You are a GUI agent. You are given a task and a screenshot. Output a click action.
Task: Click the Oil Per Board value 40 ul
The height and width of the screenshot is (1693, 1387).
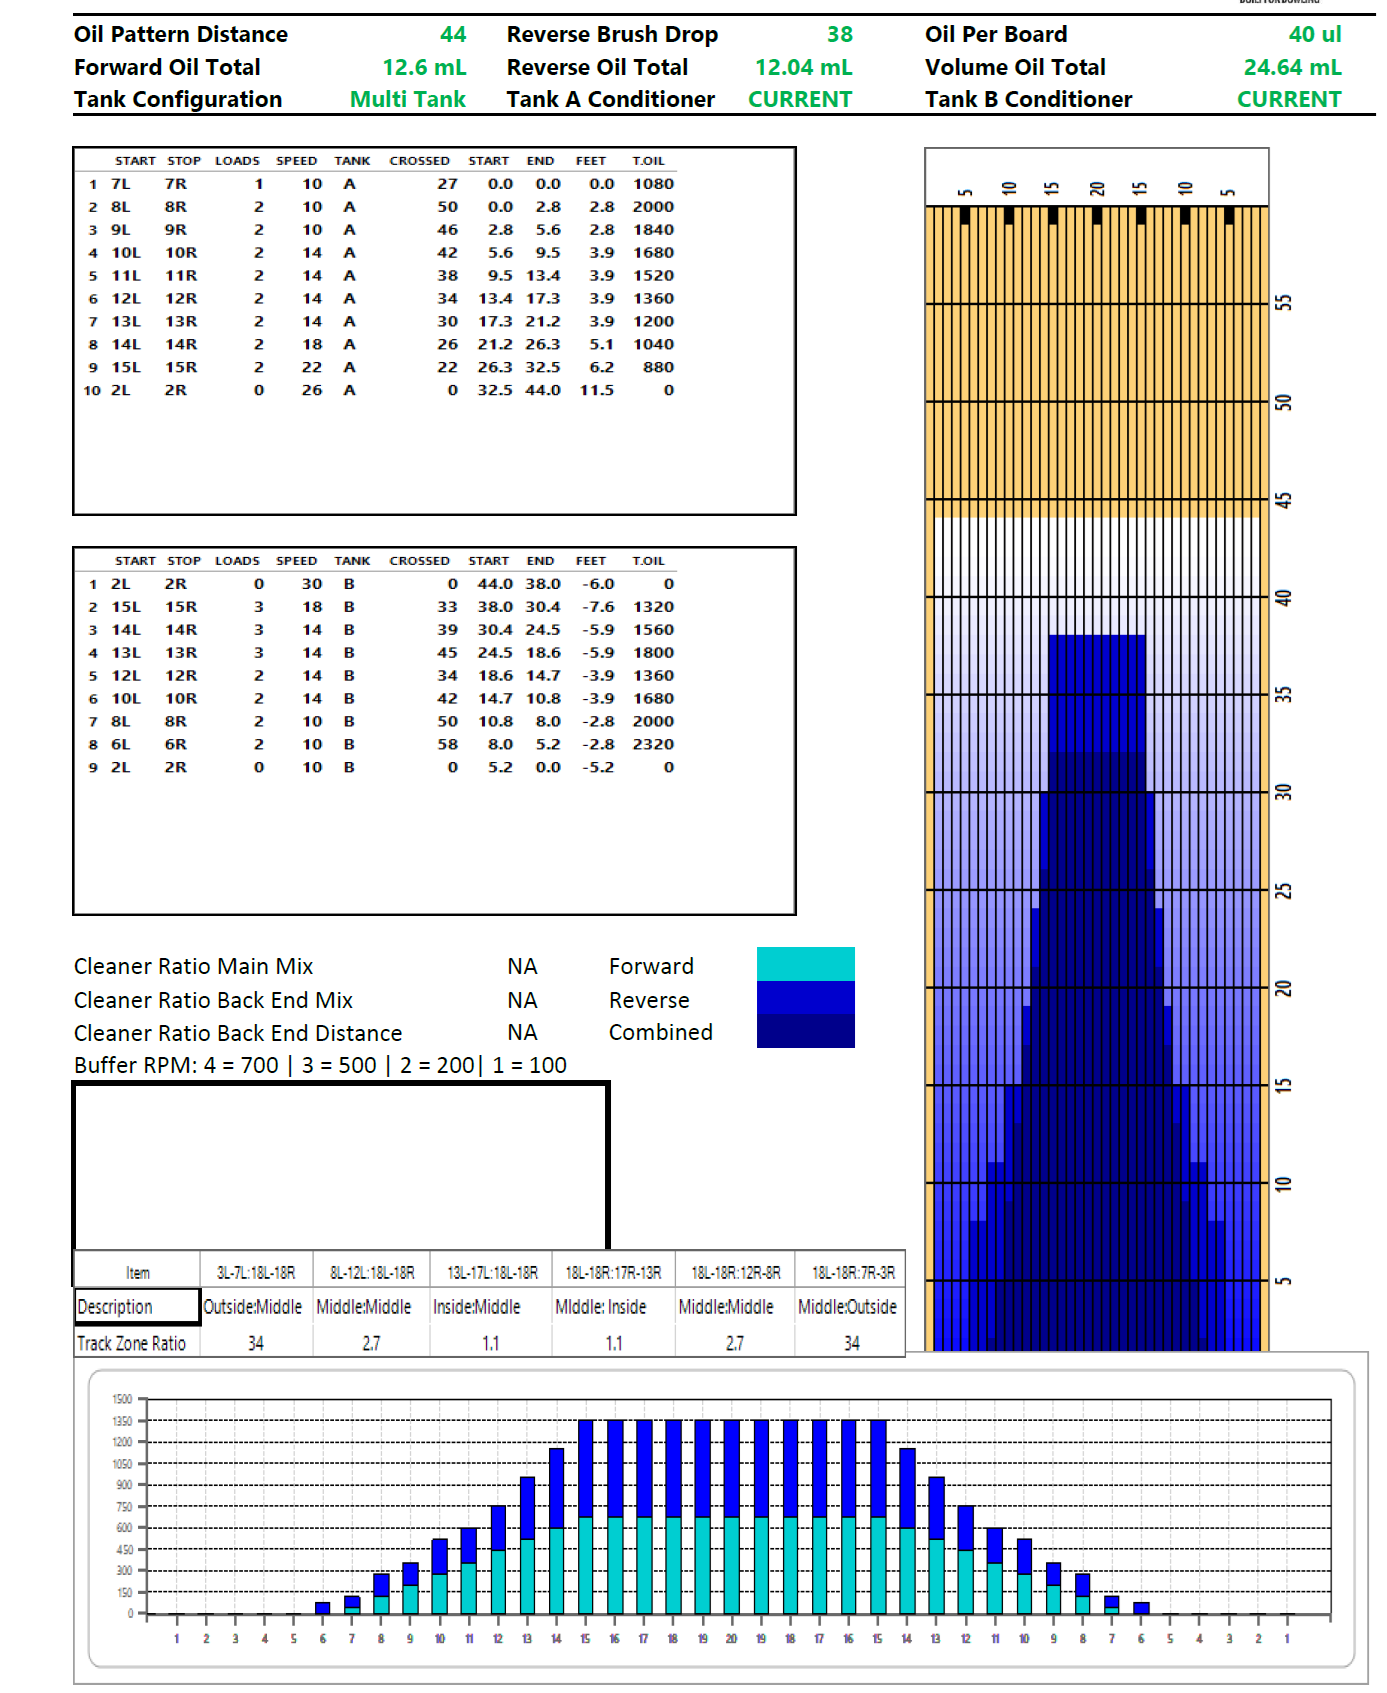1314,35
